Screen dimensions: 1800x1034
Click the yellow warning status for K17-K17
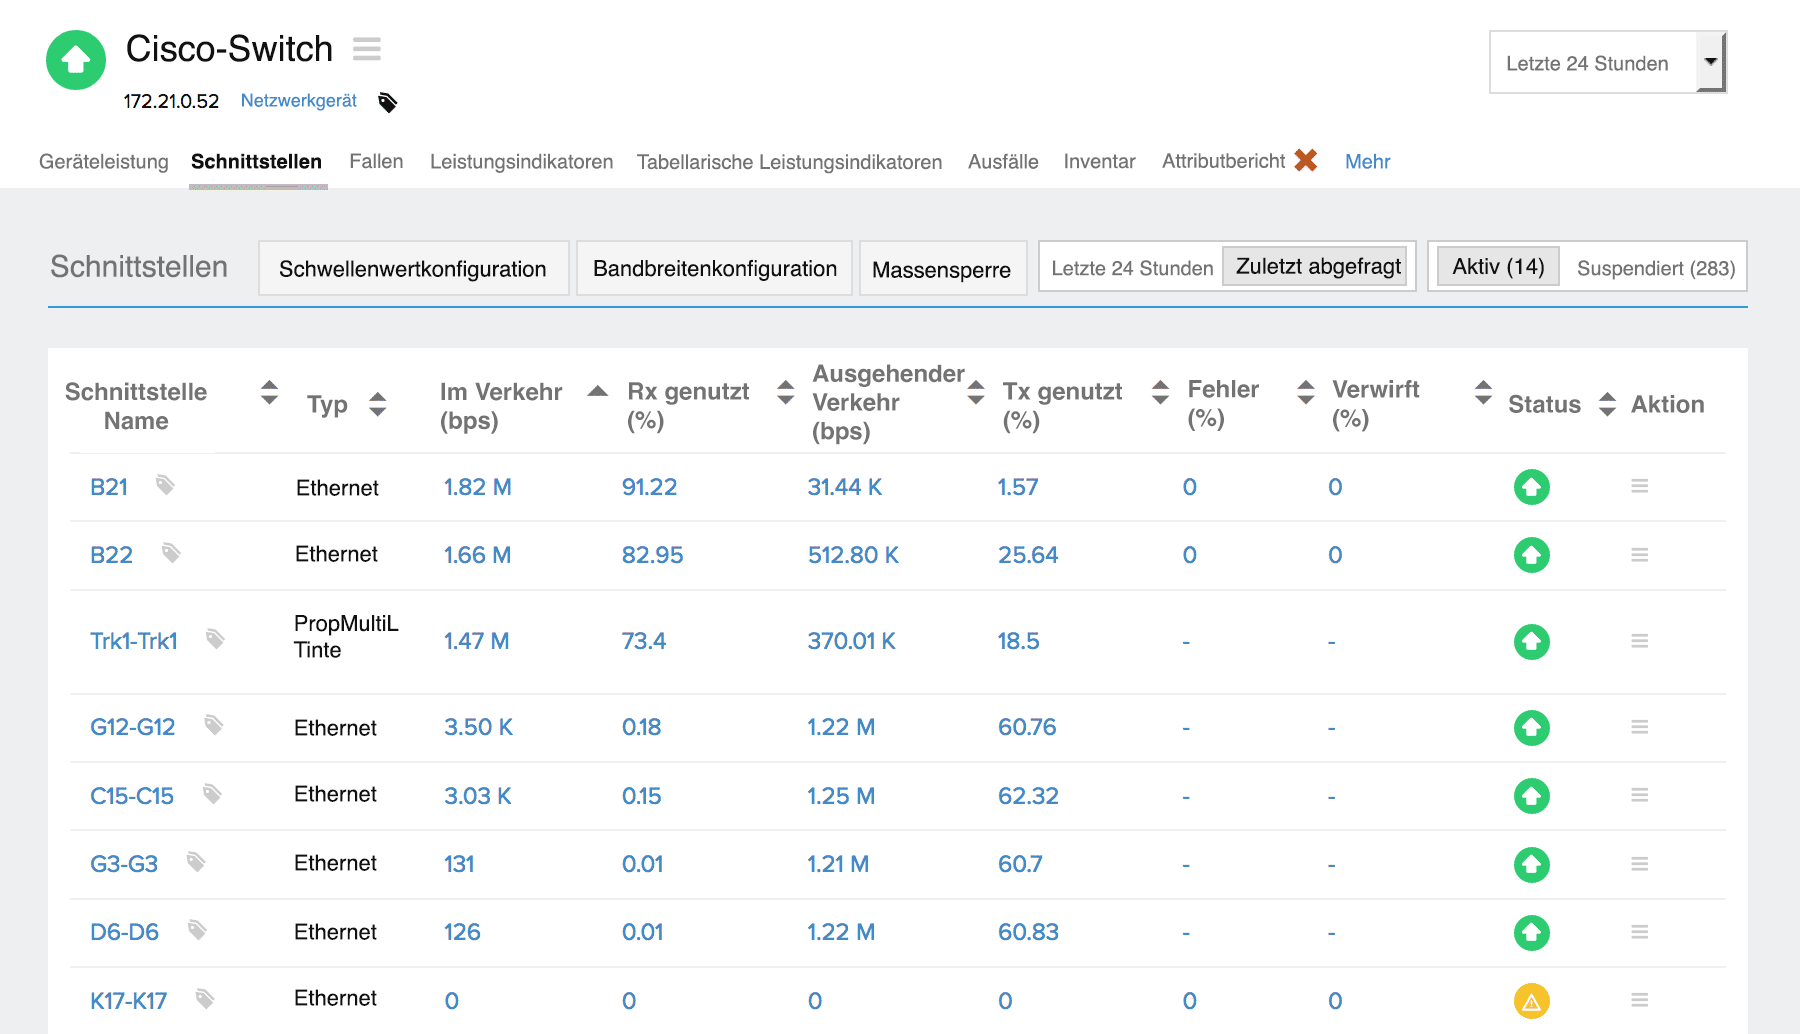1531,1000
